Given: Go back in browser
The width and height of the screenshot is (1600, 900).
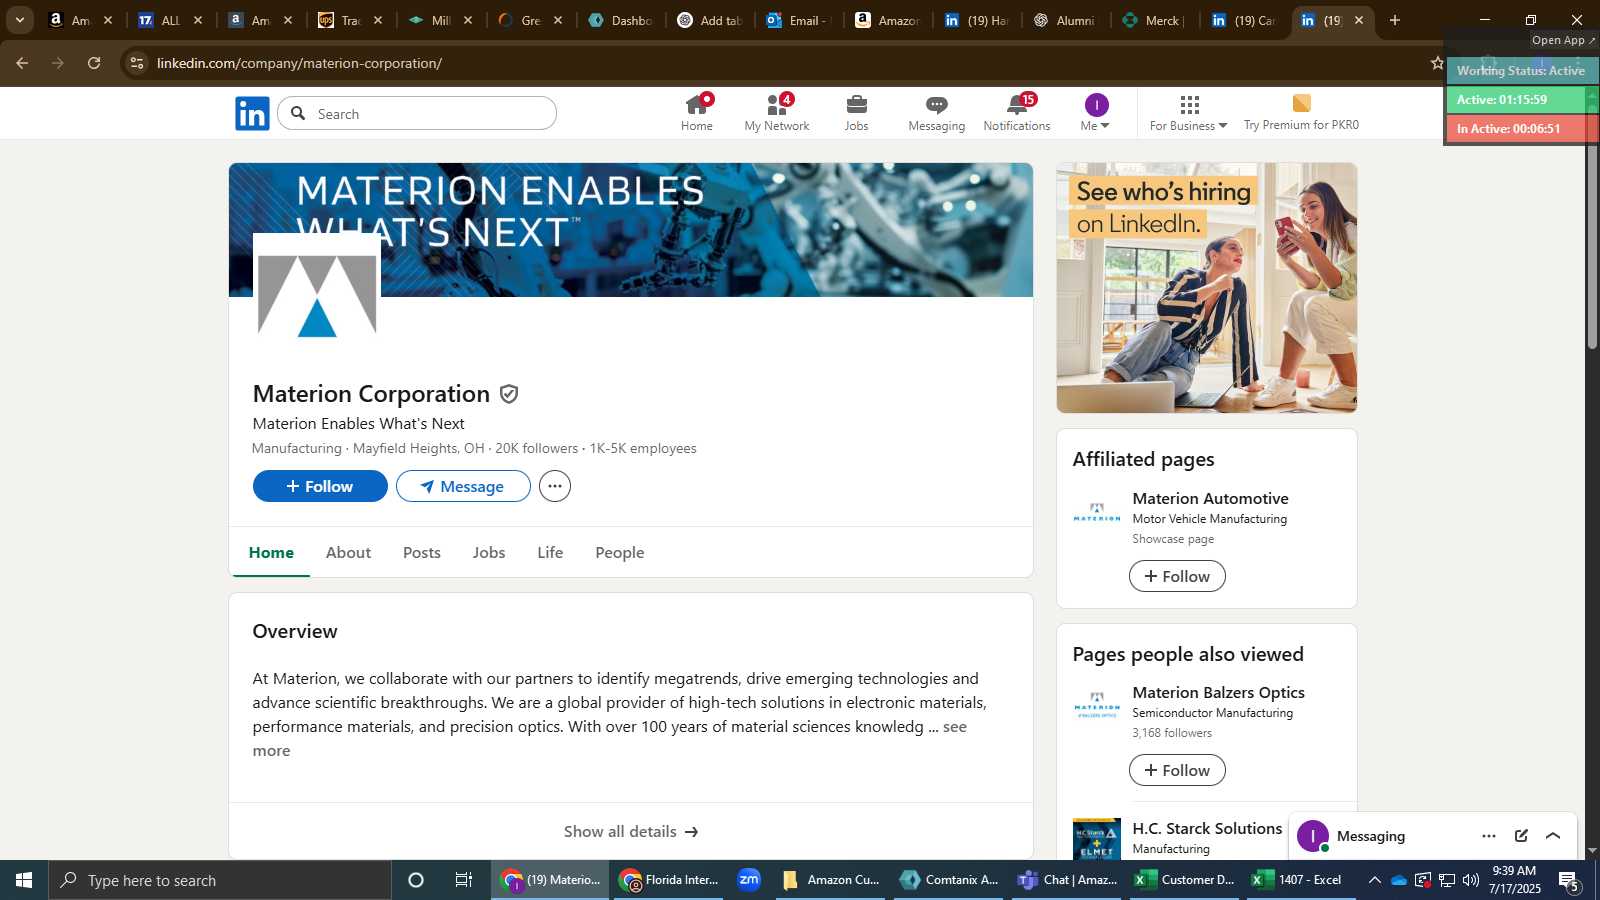Looking at the screenshot, I should pos(22,63).
